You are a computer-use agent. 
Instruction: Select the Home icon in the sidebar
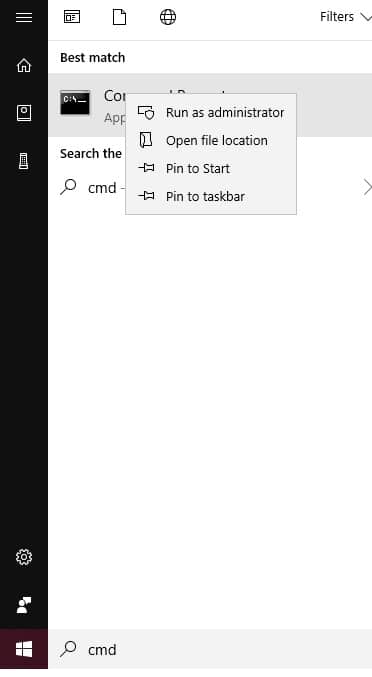(x=24, y=66)
